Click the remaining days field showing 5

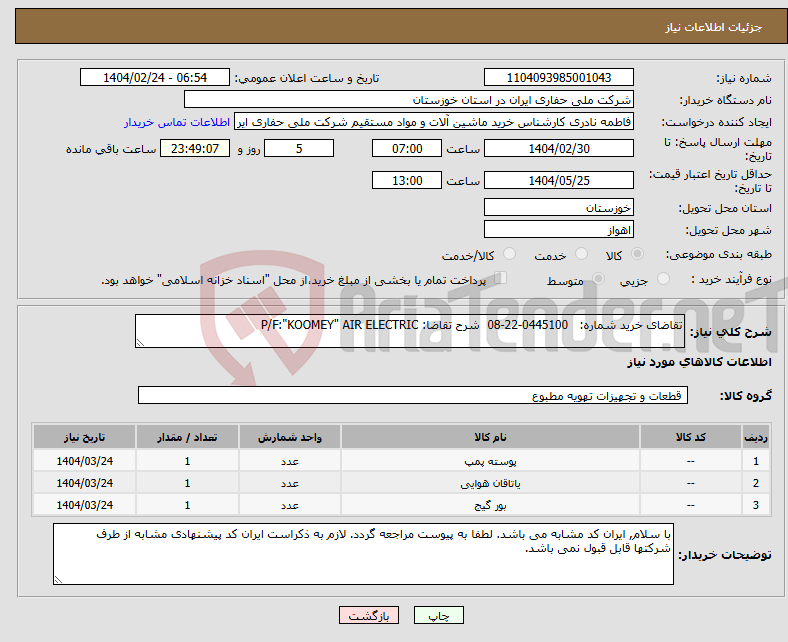tap(299, 148)
